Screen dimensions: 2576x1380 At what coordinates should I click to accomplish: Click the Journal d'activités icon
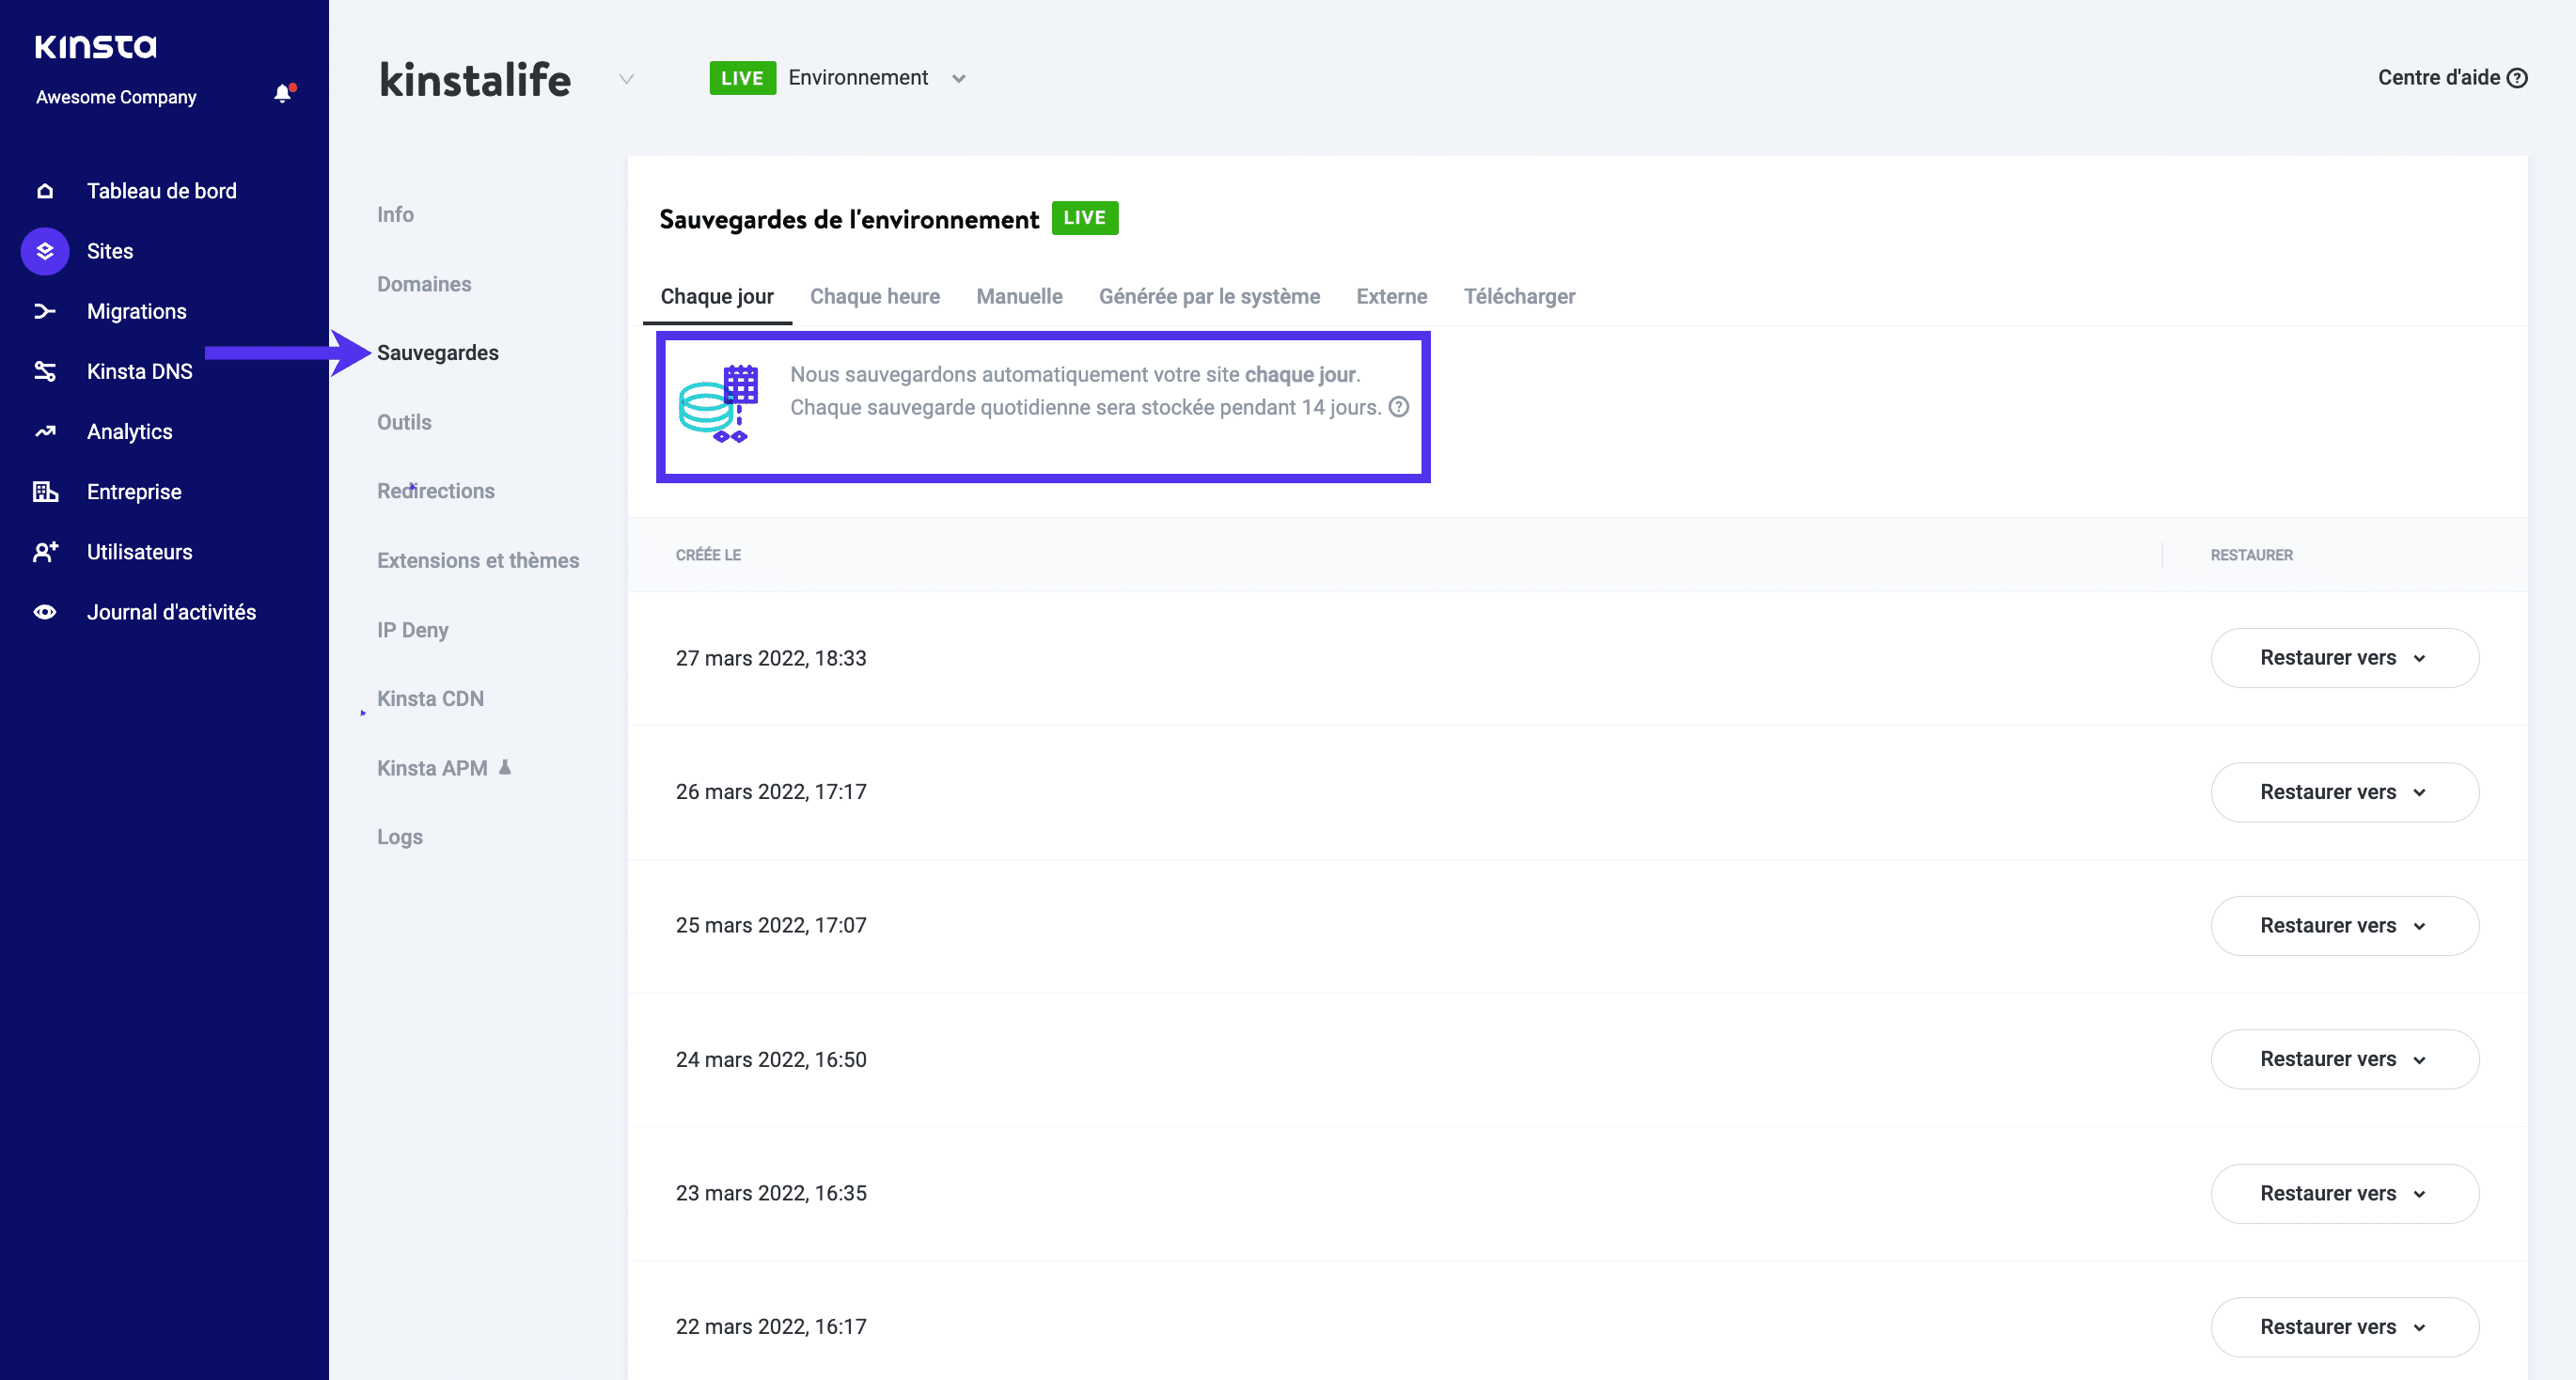tap(46, 612)
